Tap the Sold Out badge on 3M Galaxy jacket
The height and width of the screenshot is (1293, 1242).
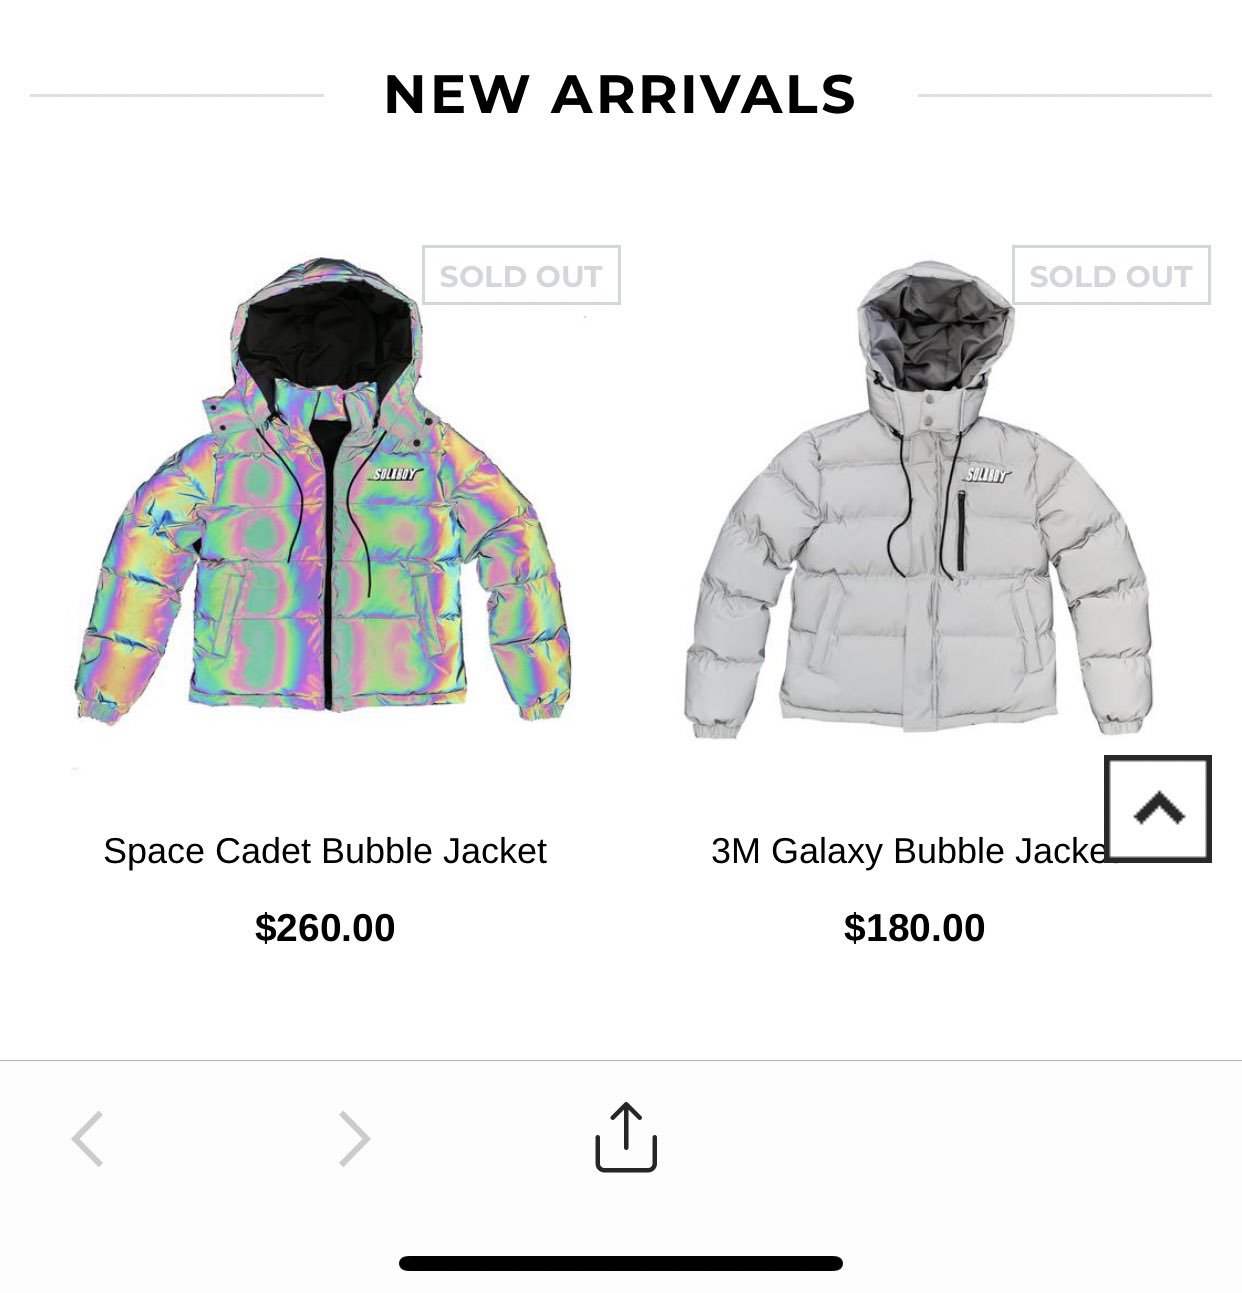point(1111,275)
